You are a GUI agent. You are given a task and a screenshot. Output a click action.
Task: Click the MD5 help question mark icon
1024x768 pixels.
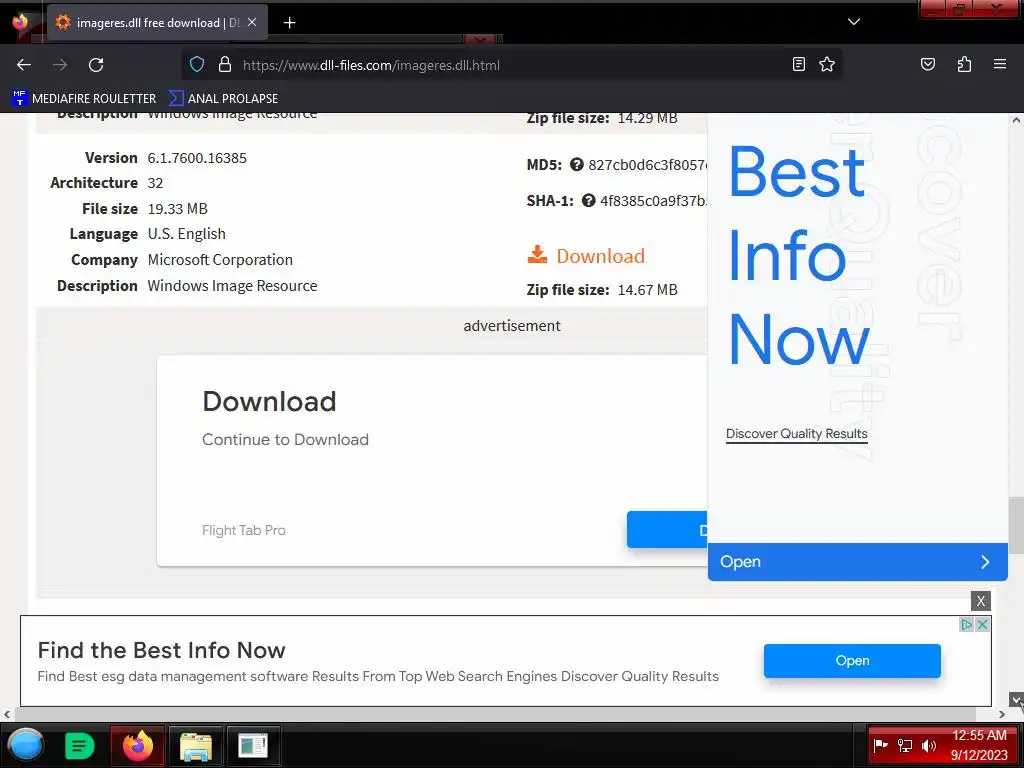[x=576, y=165]
